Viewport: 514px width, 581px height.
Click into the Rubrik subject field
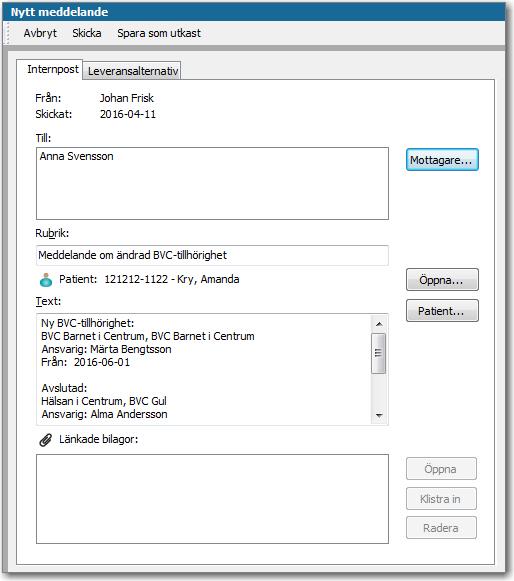pyautogui.click(x=212, y=255)
